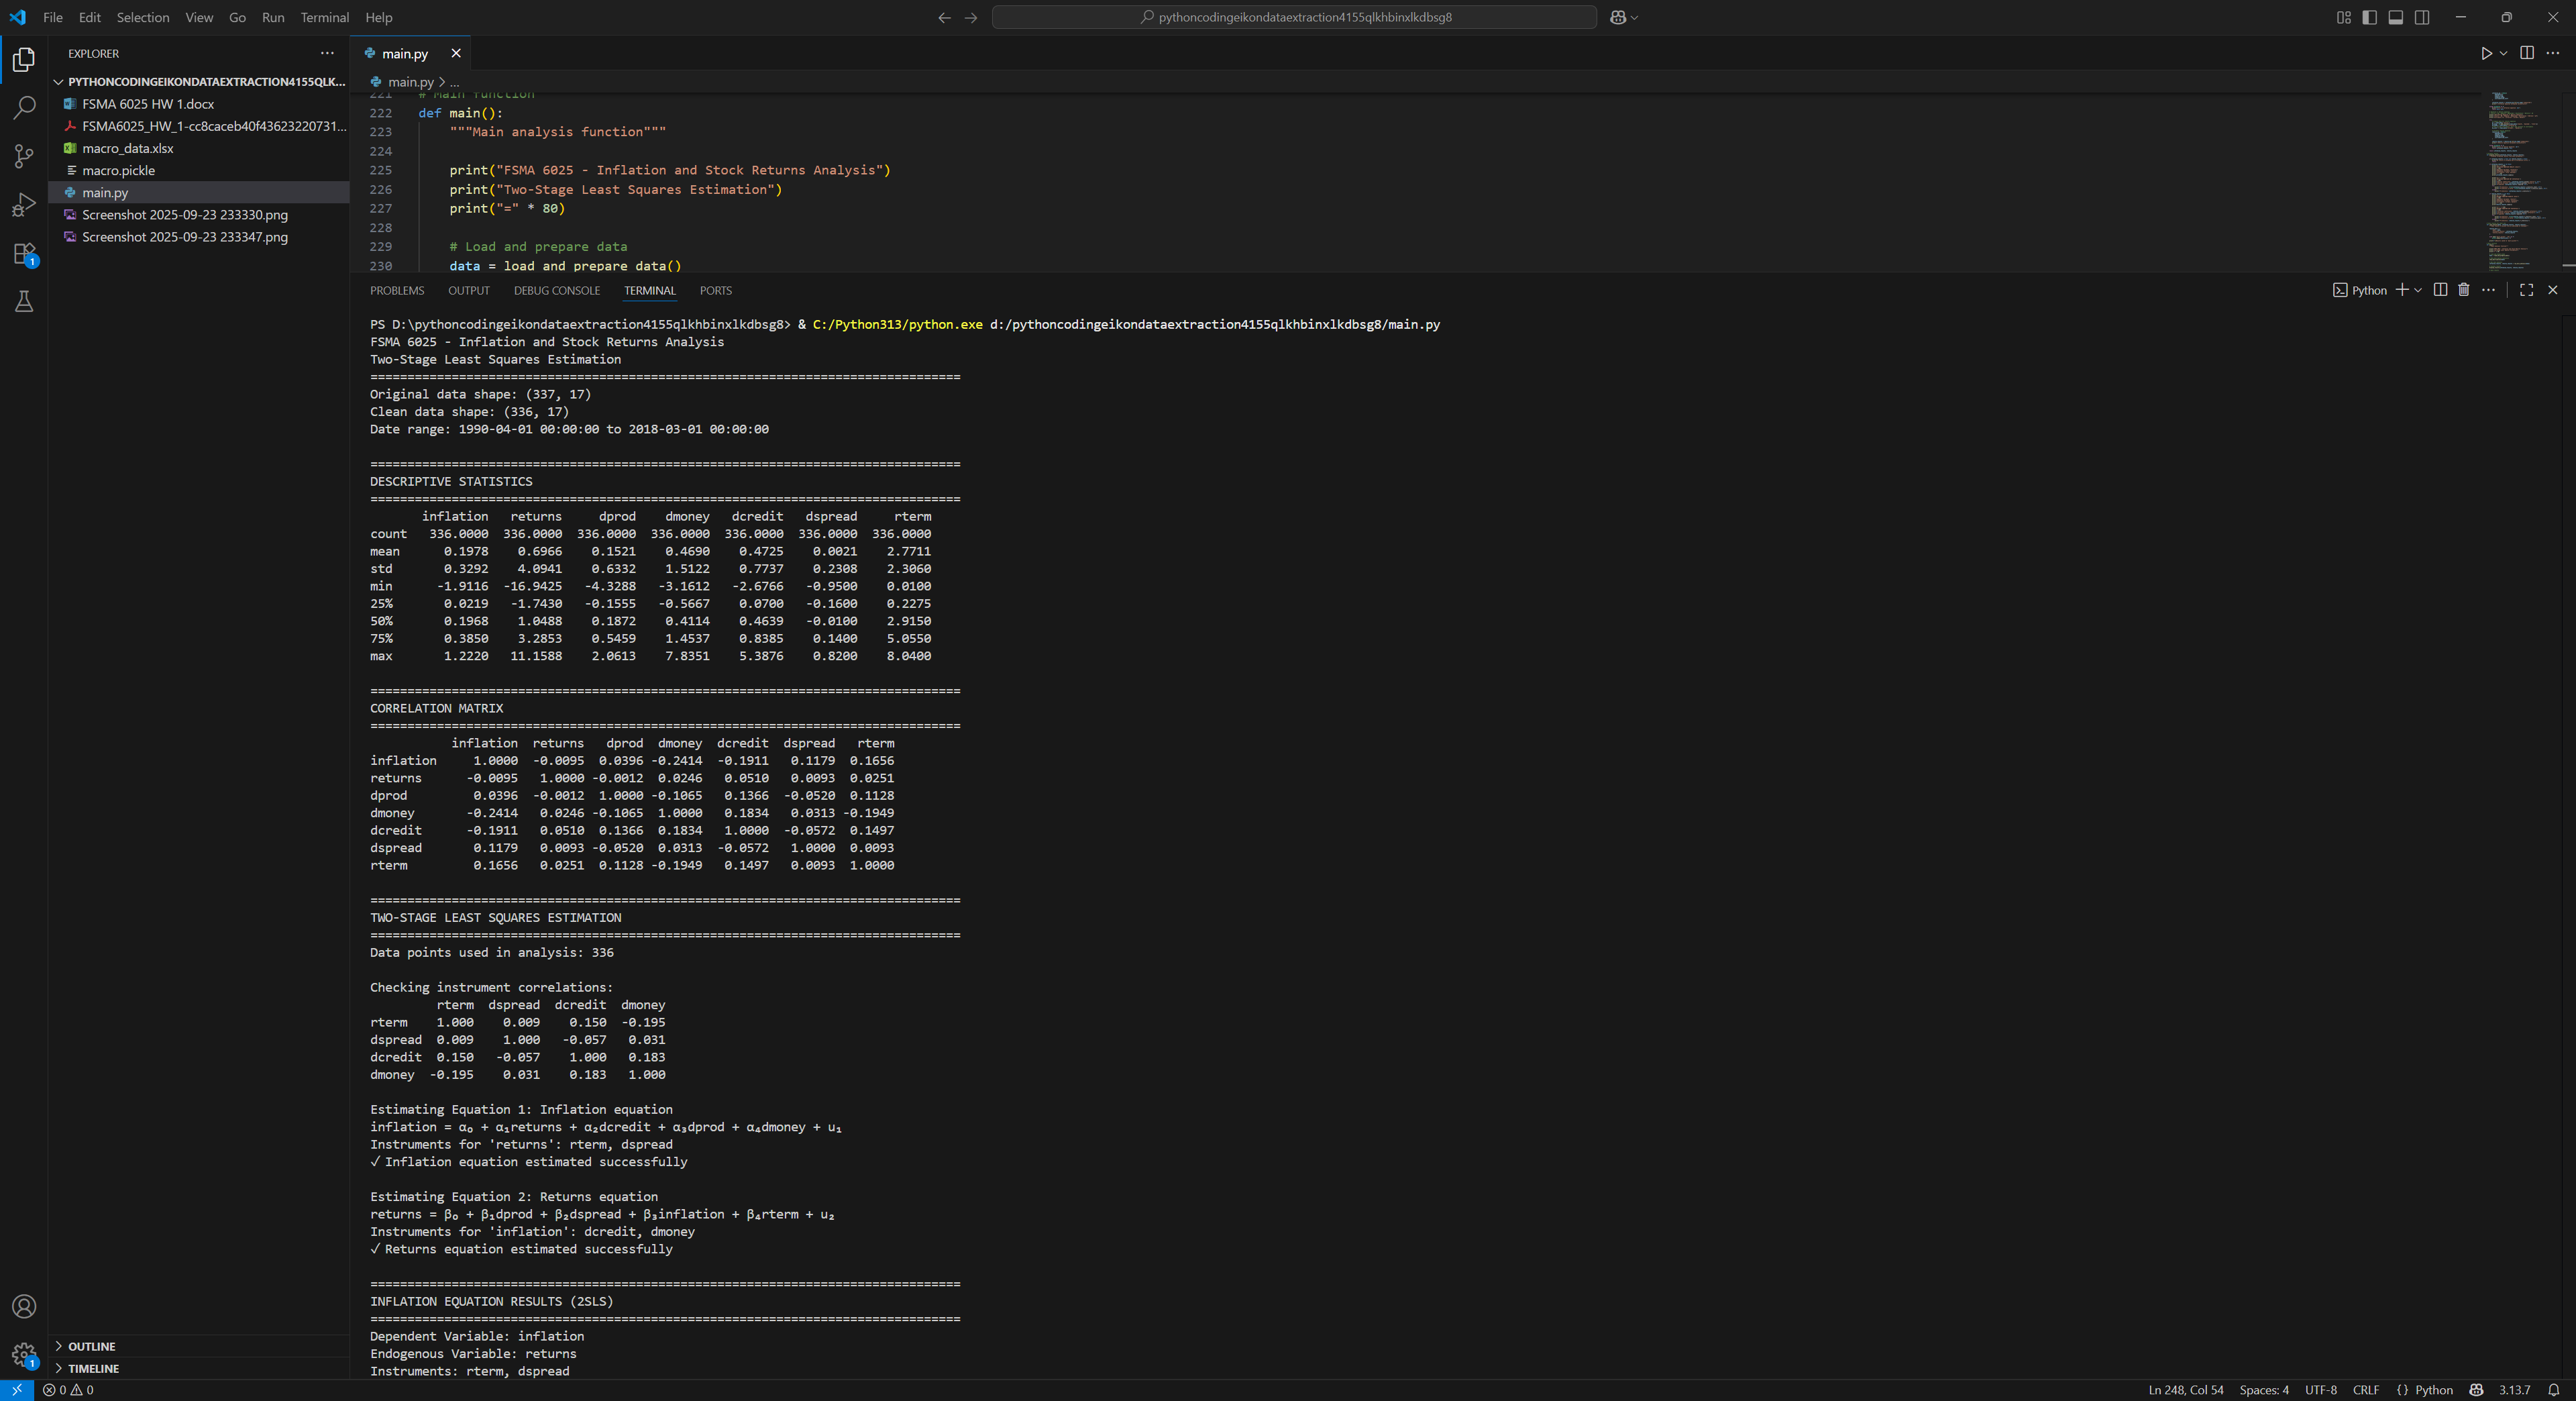Show errors and warnings count
This screenshot has height=1401, width=2576.
click(68, 1390)
